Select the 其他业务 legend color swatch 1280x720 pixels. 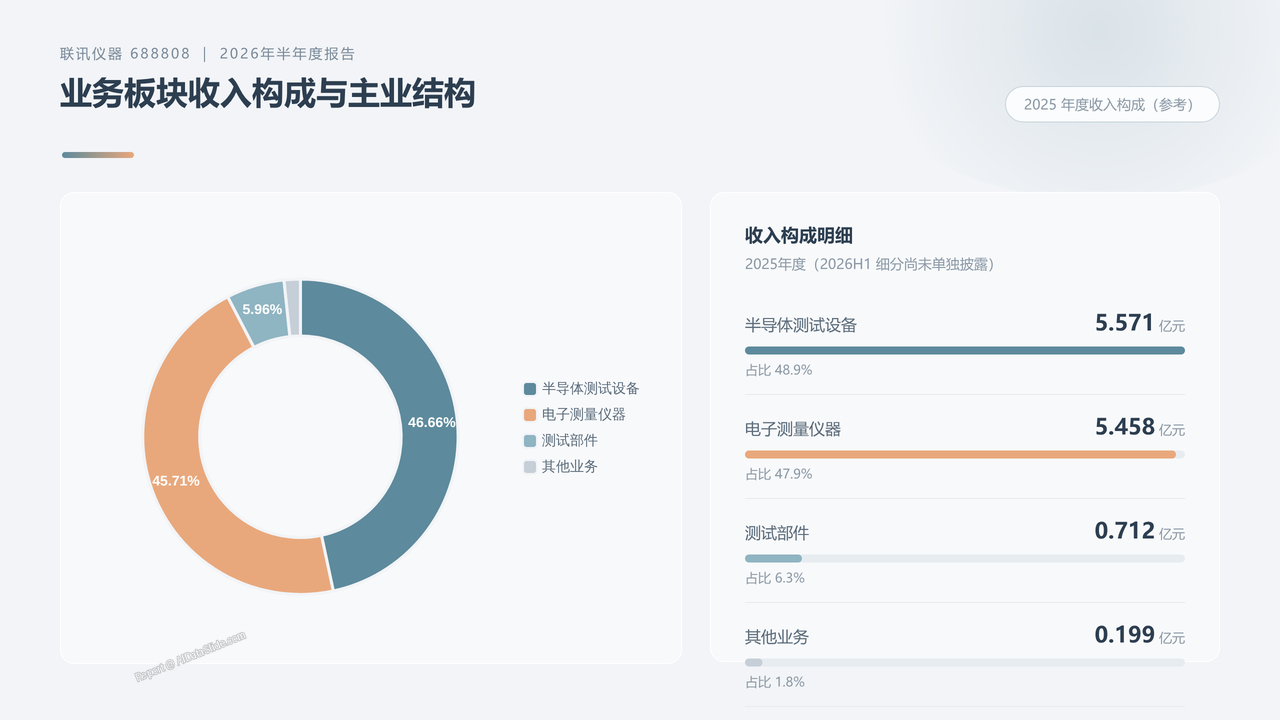[x=530, y=467]
